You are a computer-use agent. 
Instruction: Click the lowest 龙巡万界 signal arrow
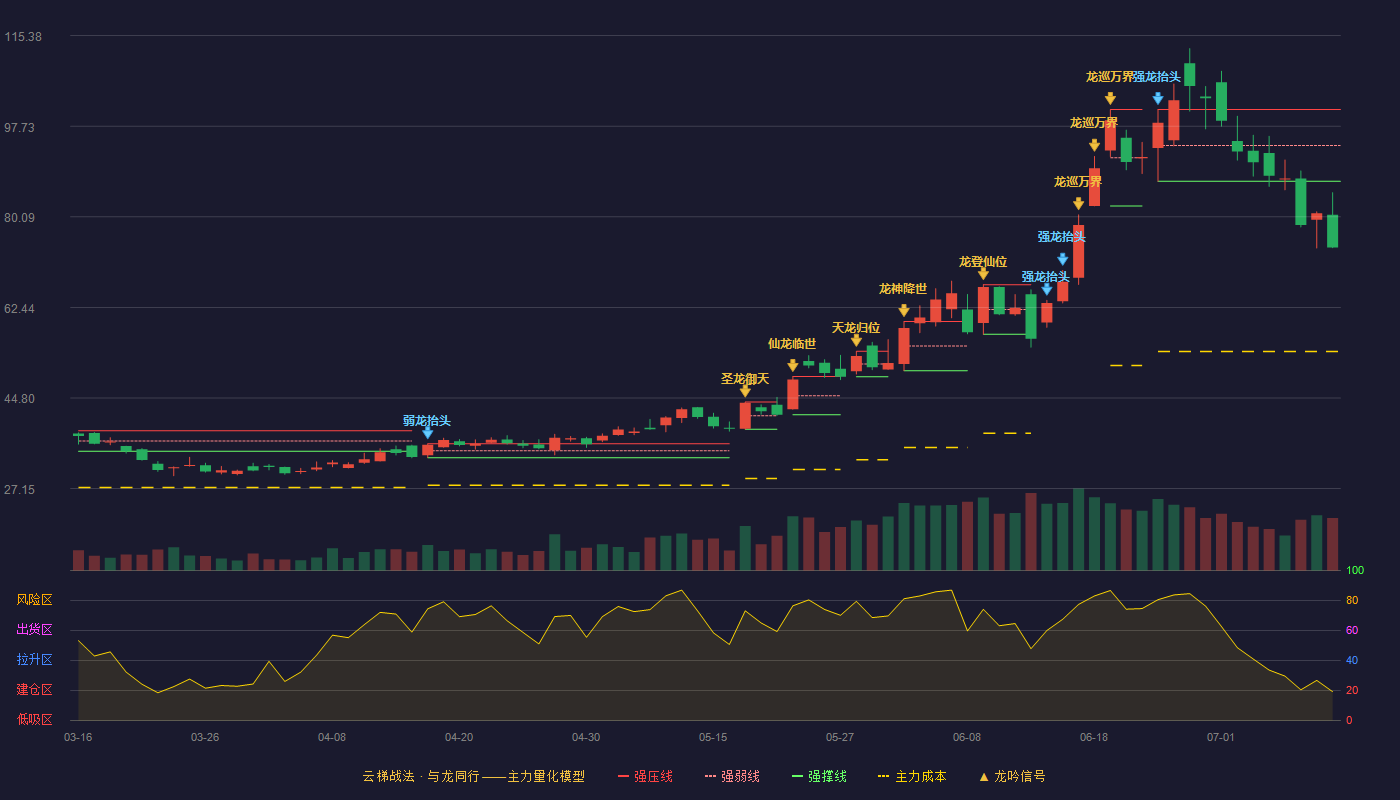(x=1078, y=204)
